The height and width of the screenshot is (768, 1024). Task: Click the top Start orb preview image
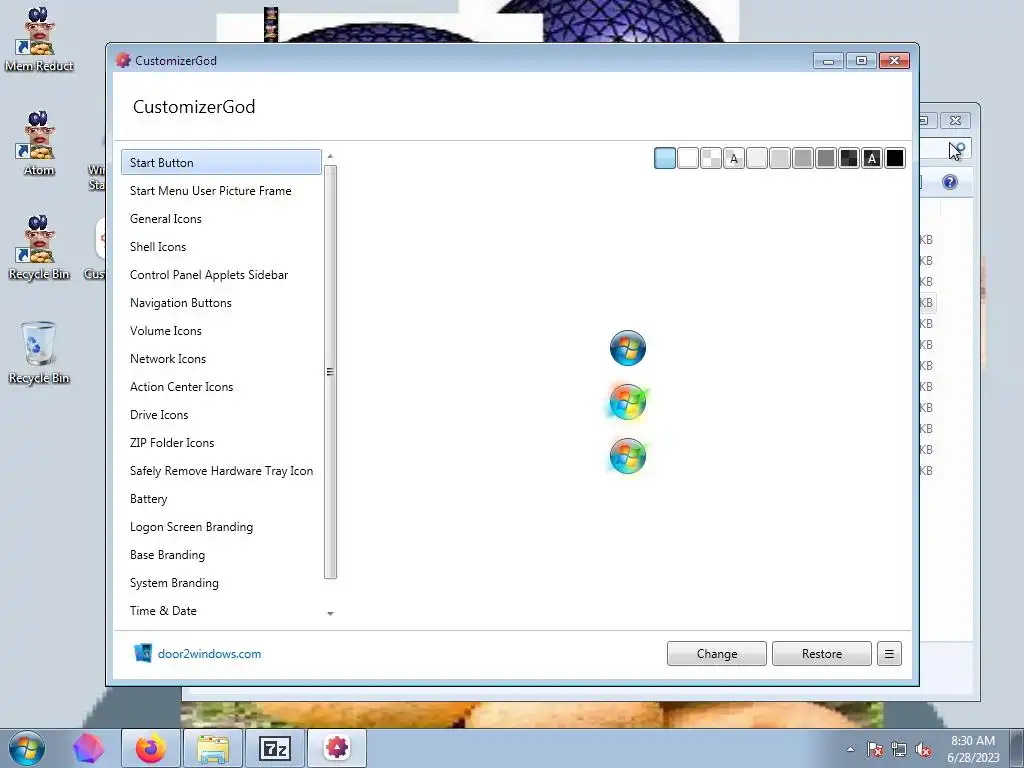pyautogui.click(x=628, y=348)
